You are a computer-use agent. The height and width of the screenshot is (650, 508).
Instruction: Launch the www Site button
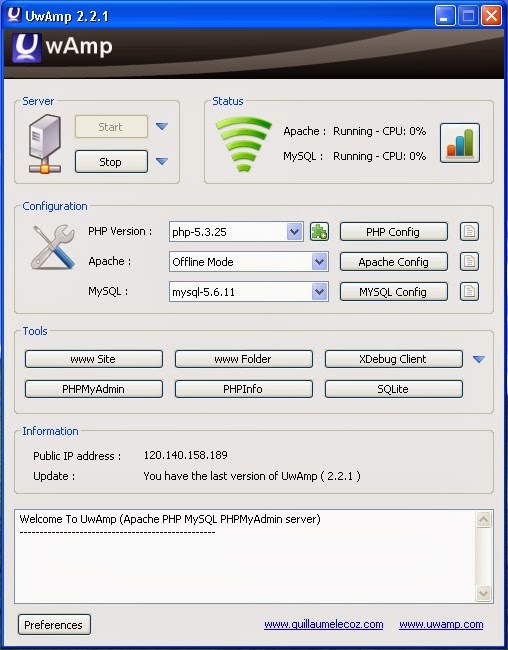[x=94, y=359]
